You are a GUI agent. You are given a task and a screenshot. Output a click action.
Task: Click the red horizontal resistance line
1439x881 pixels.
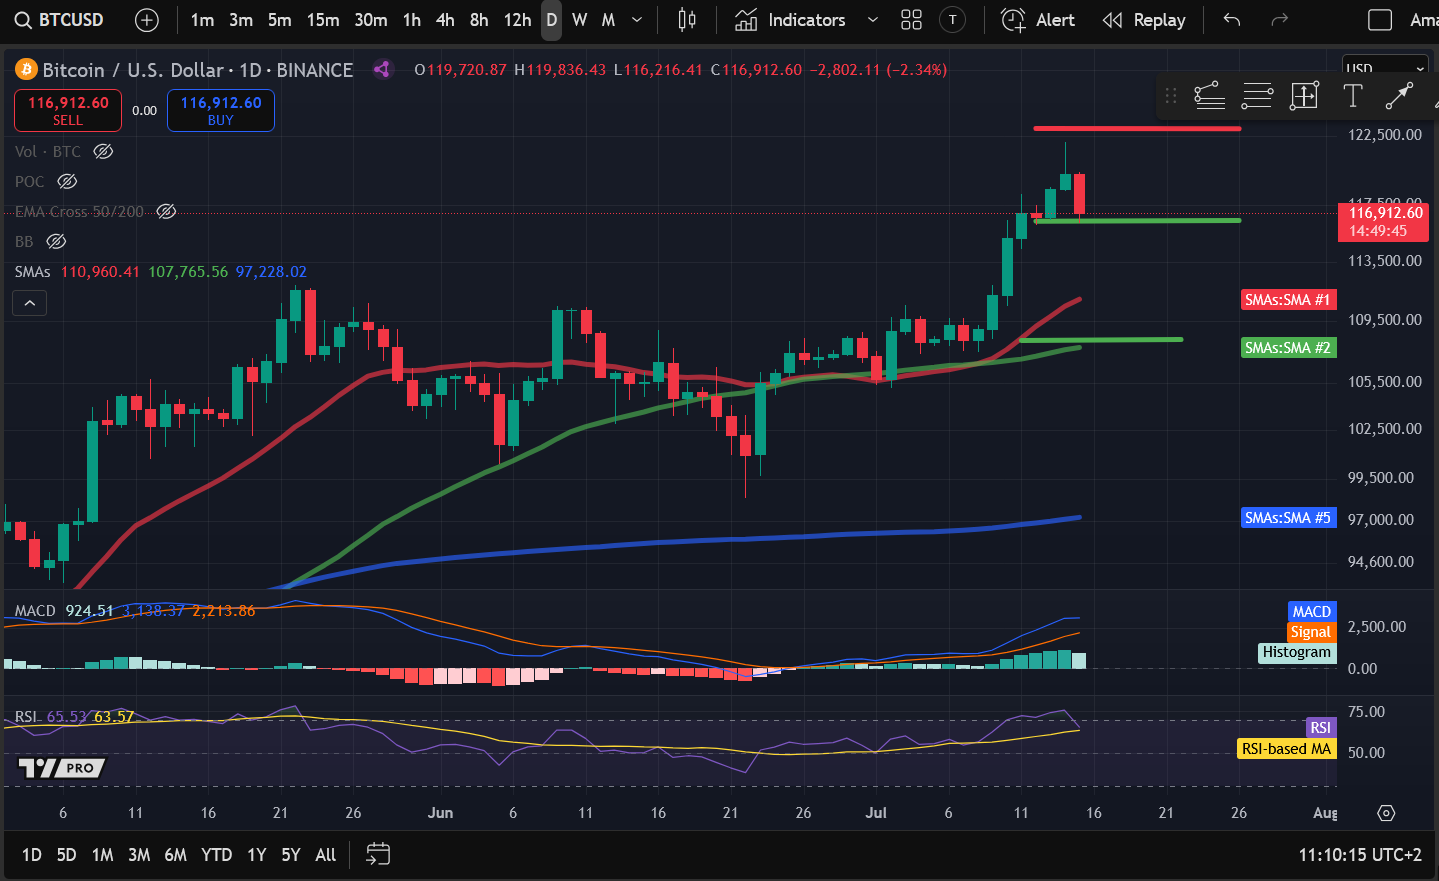coord(1137,128)
